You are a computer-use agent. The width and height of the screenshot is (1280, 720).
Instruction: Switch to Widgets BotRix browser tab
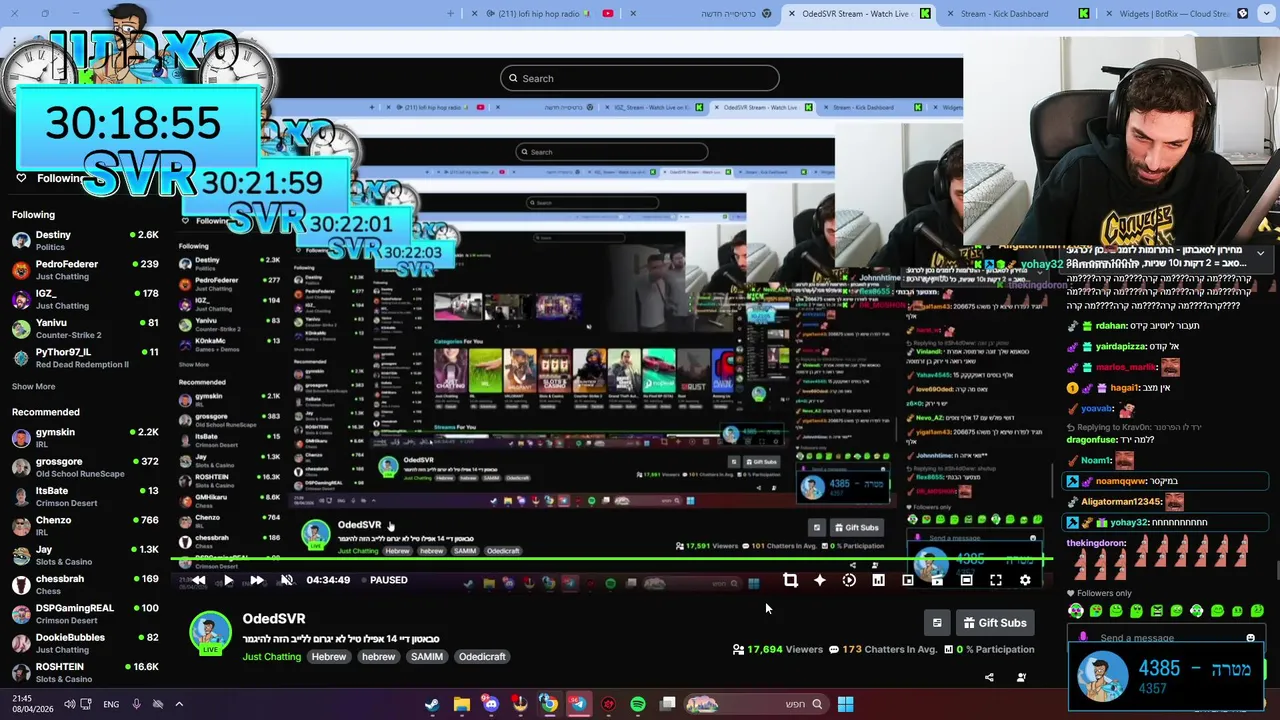[x=1174, y=14]
